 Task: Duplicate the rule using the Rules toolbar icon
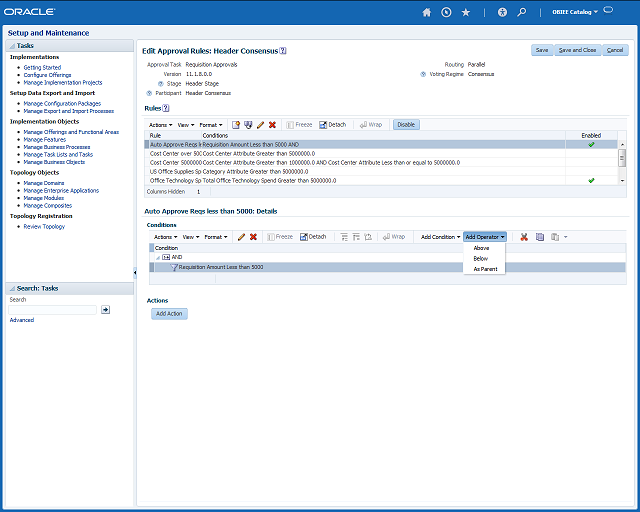pyautogui.click(x=248, y=125)
